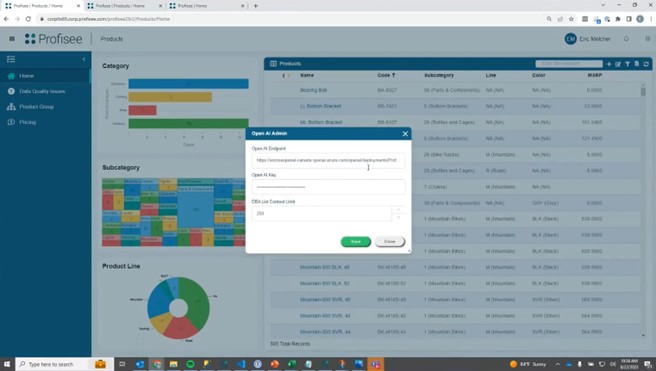Image resolution: width=656 pixels, height=371 pixels.
Task: Sort by the Subcategory column header
Action: pyautogui.click(x=439, y=75)
